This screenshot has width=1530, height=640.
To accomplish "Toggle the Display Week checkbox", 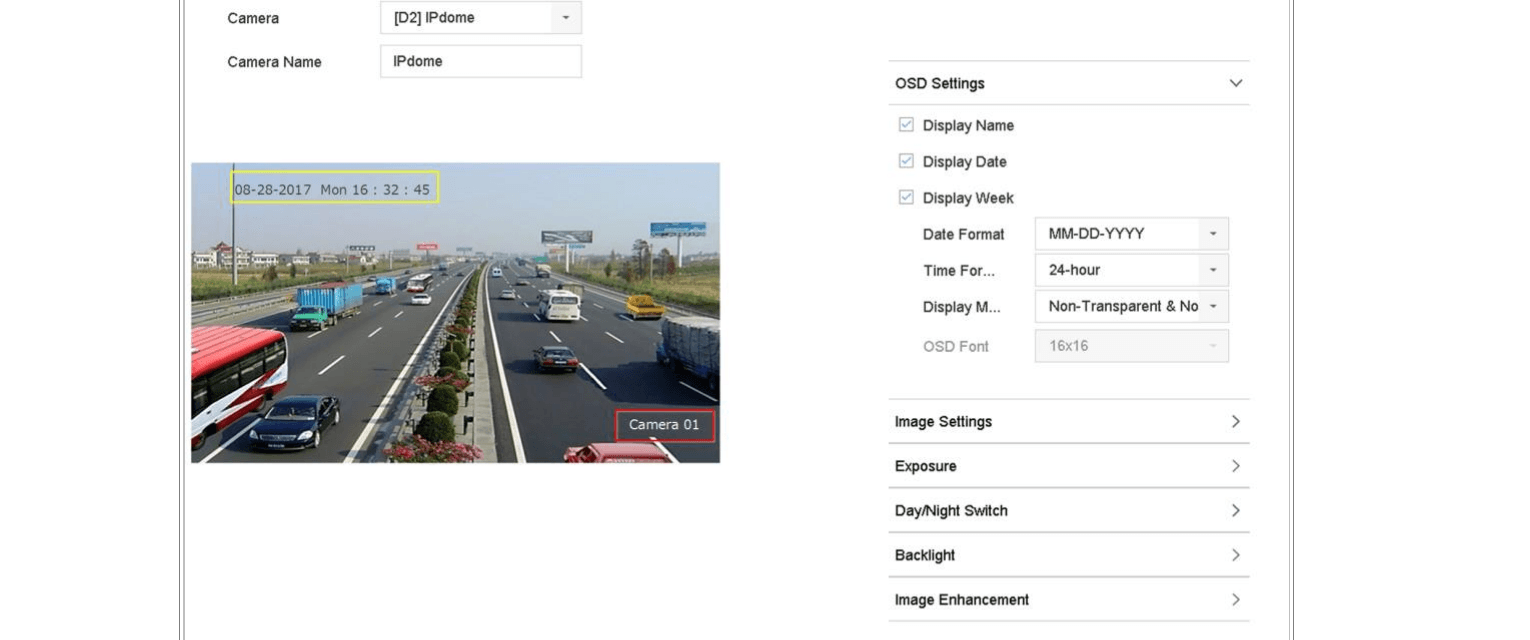I will click(906, 197).
